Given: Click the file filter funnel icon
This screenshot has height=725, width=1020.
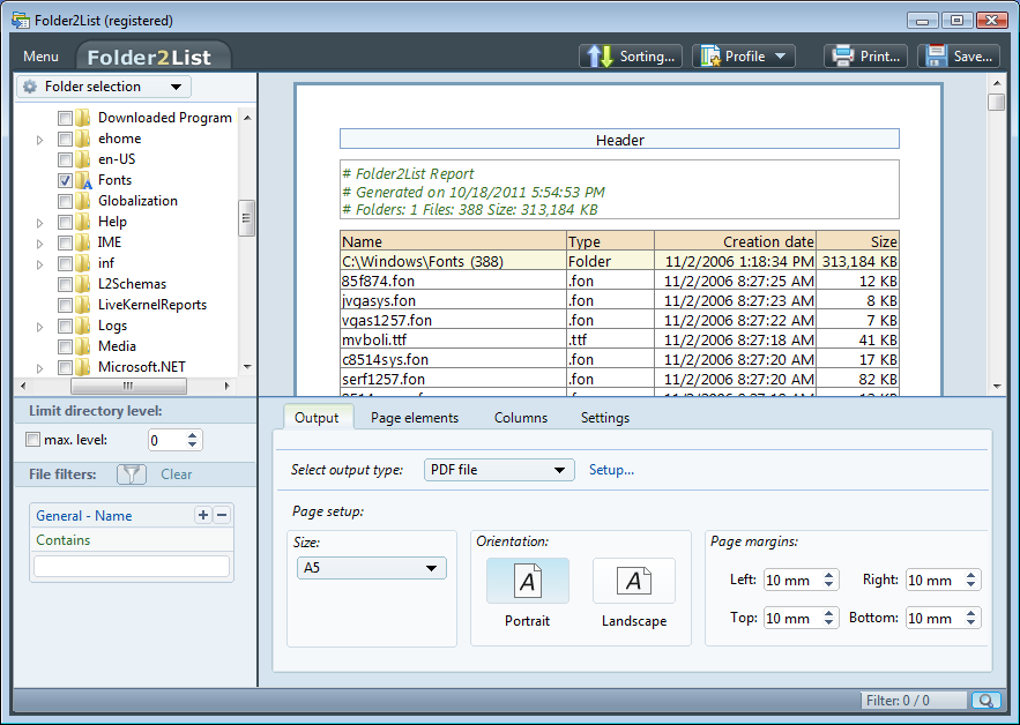Looking at the screenshot, I should [131, 475].
